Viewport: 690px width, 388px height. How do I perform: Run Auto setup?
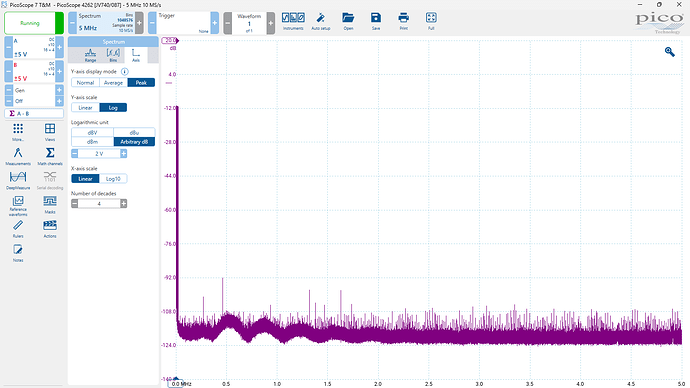click(x=321, y=21)
